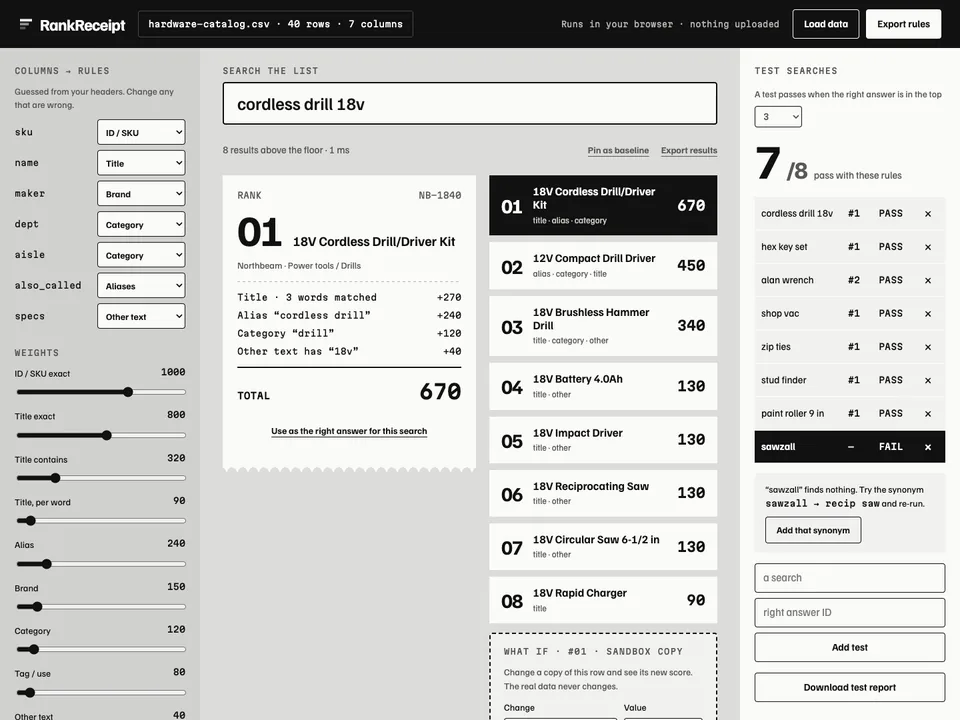Viewport: 960px width, 720px height.
Task: Select the 'sawzall' failing test row
Action: pyautogui.click(x=849, y=447)
